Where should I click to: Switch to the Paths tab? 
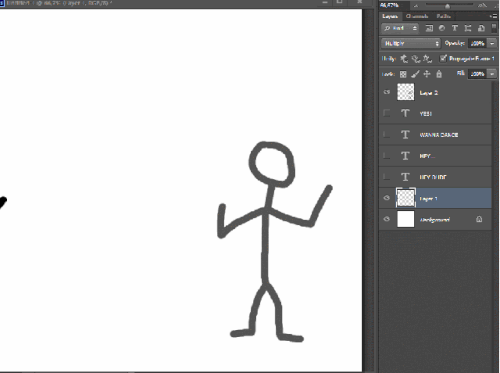tap(443, 16)
